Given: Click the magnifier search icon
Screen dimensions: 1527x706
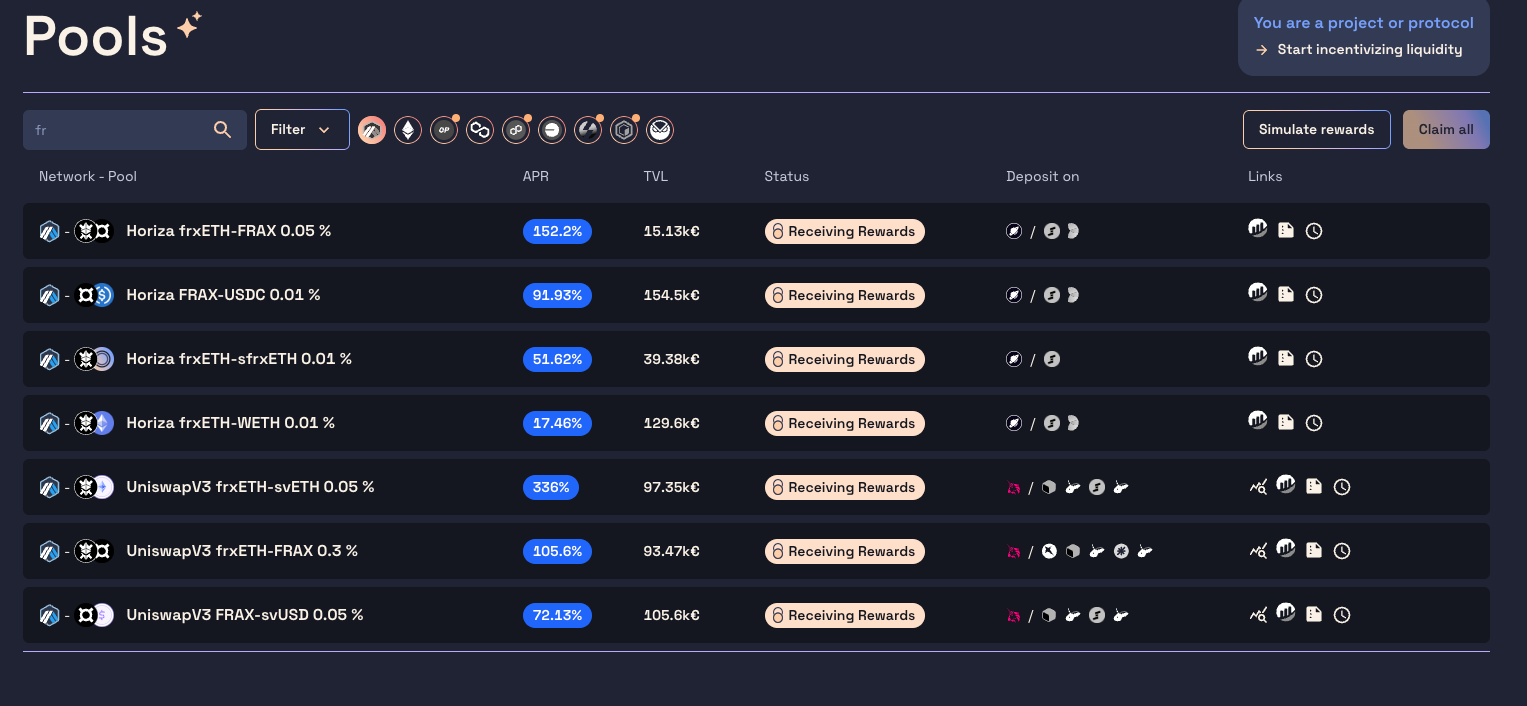Looking at the screenshot, I should tap(222, 129).
